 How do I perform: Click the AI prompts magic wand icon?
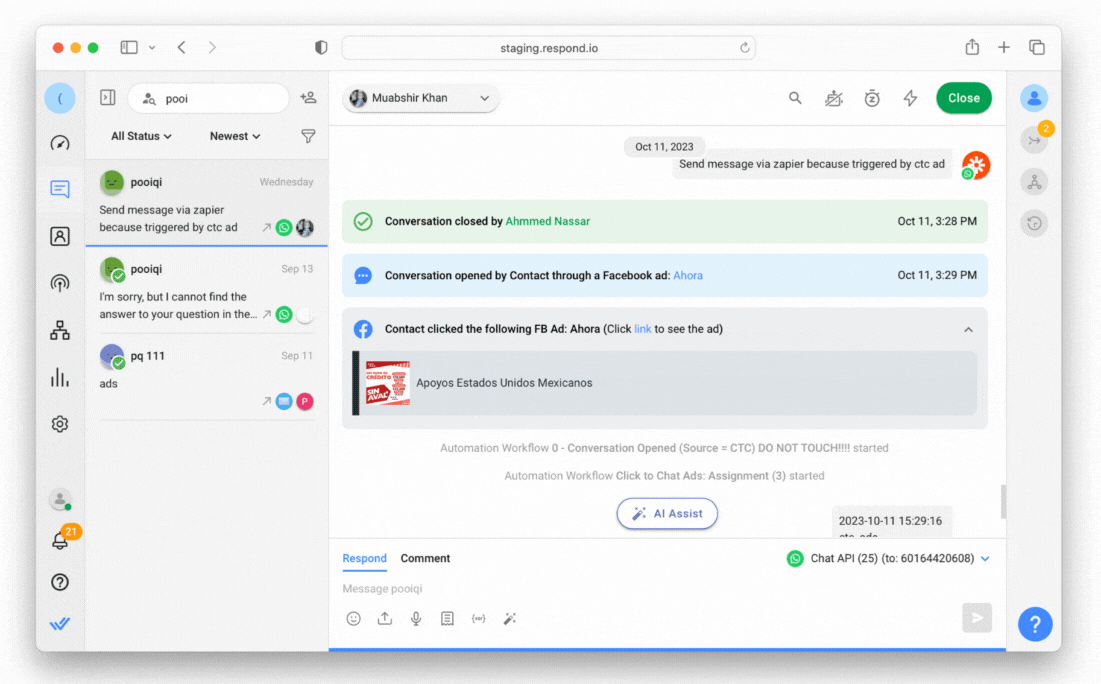(x=510, y=619)
